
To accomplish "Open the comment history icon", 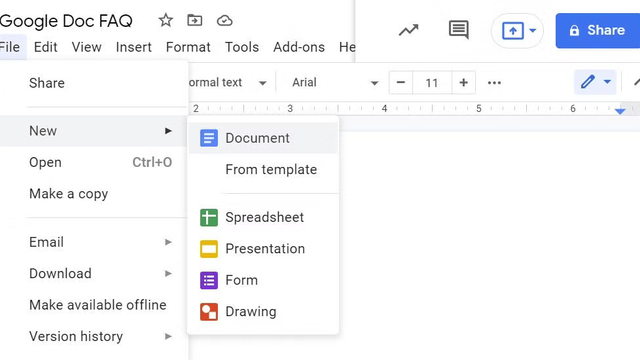I will [459, 30].
